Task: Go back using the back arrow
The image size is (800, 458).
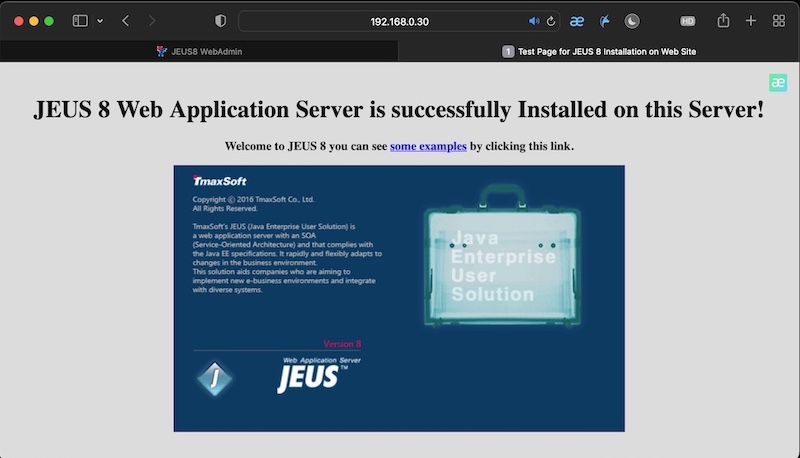Action: click(126, 21)
